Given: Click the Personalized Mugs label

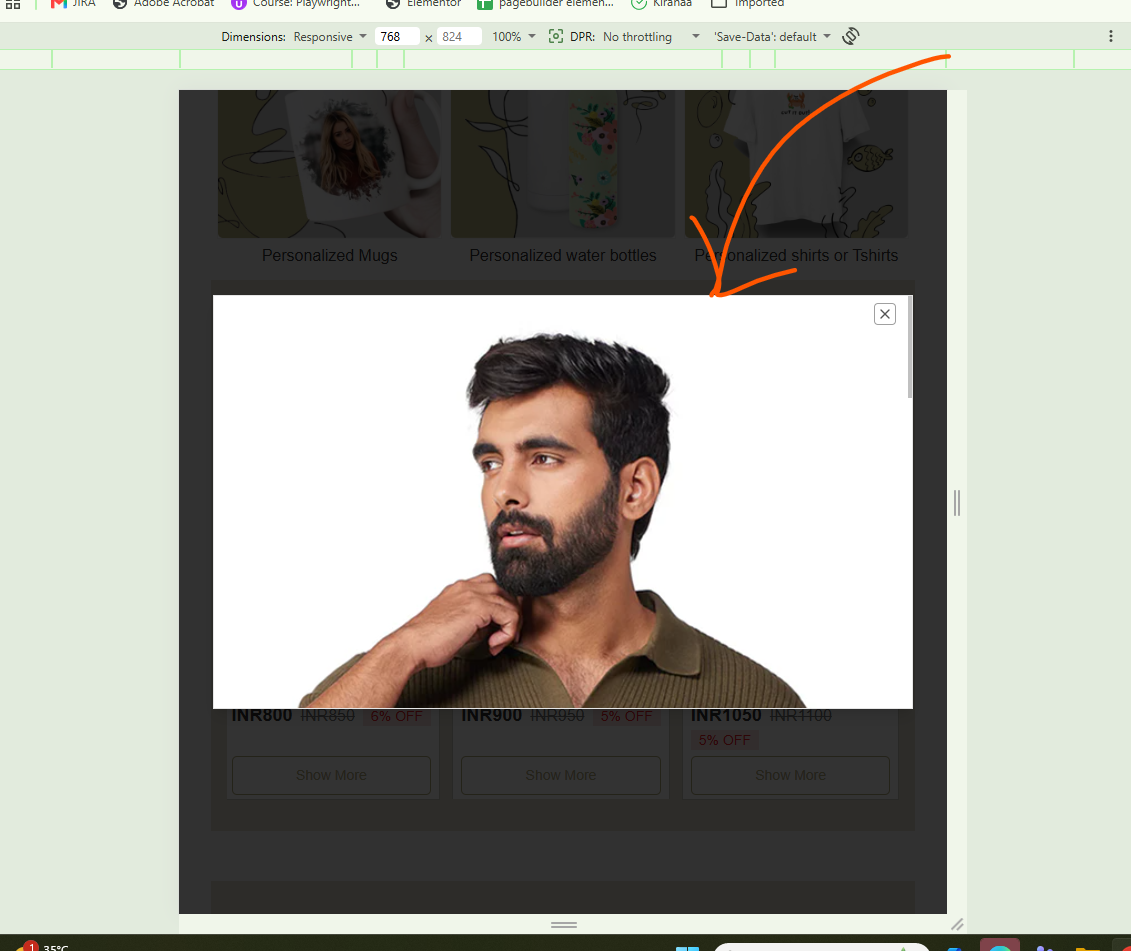Looking at the screenshot, I should 330,255.
